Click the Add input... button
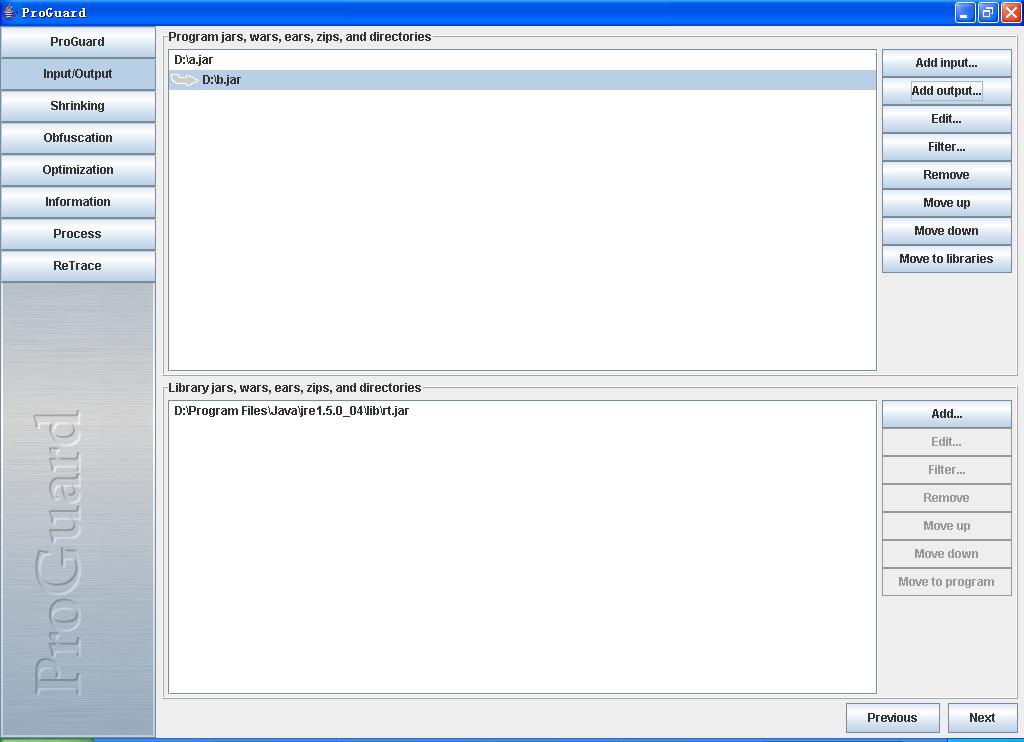1024x742 pixels. (x=946, y=63)
